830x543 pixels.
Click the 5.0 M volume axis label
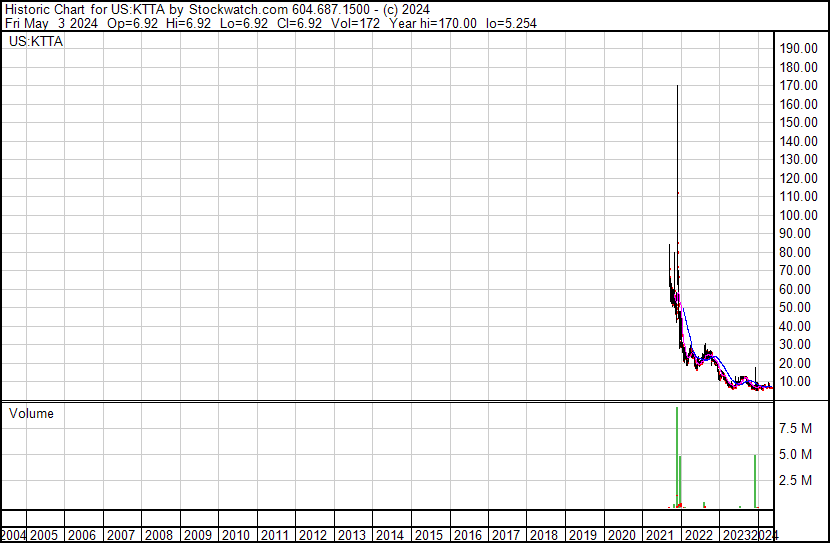click(x=795, y=454)
